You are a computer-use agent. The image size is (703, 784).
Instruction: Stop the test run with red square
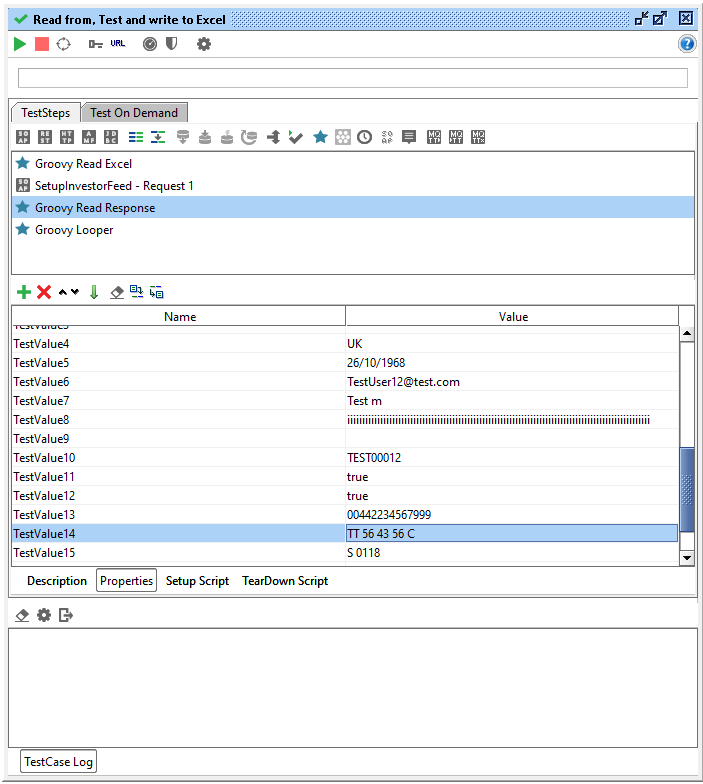coord(42,44)
